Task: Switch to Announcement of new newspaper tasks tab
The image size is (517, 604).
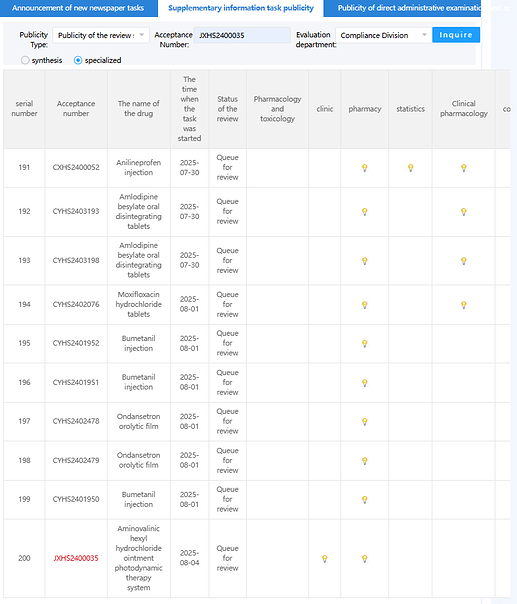Action: tap(78, 8)
